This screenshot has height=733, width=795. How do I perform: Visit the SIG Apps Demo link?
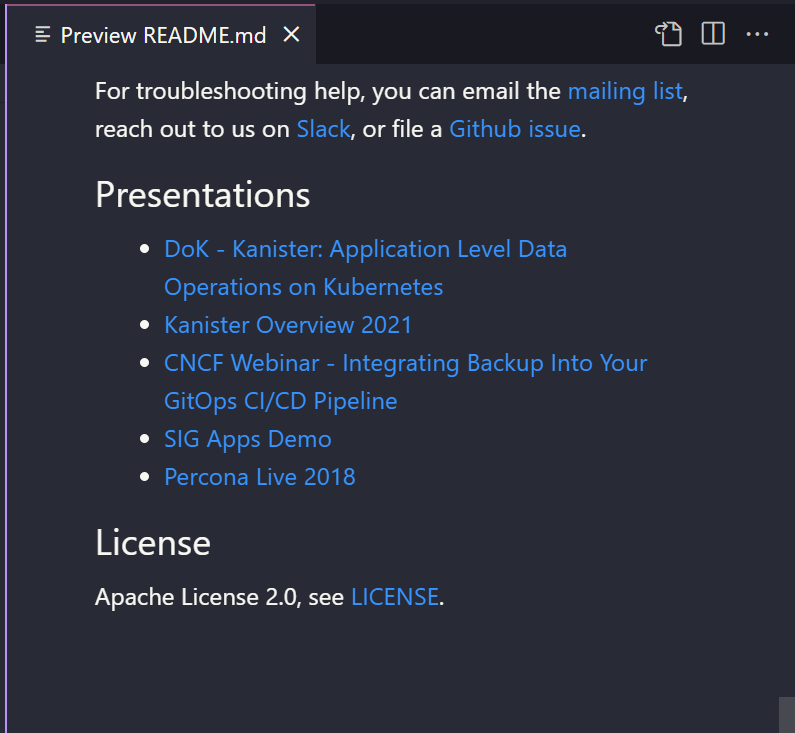pos(248,439)
